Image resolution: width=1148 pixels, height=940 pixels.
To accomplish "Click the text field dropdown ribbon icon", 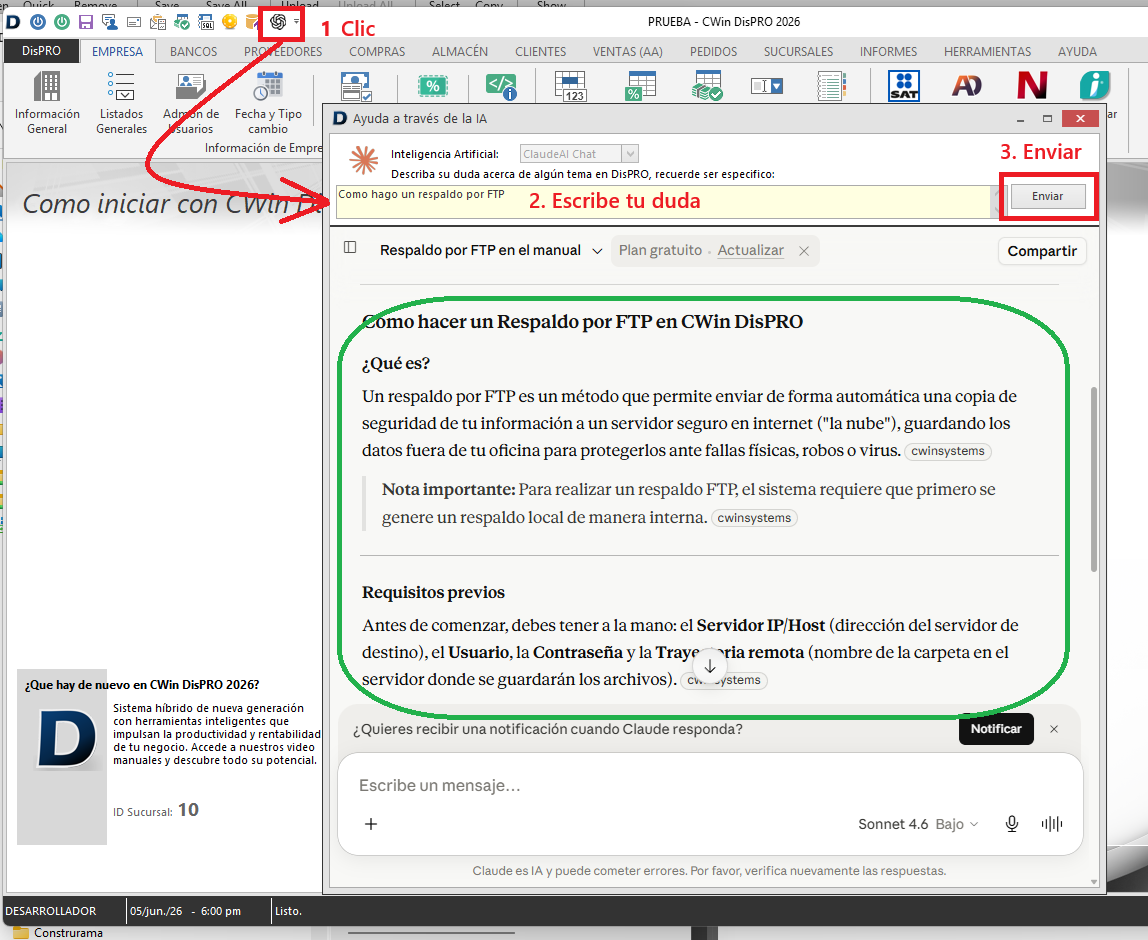I will [x=767, y=86].
